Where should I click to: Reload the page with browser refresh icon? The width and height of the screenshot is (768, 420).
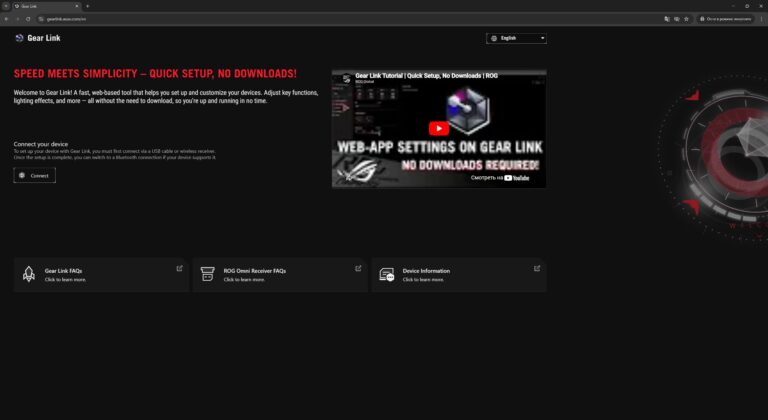coord(28,19)
